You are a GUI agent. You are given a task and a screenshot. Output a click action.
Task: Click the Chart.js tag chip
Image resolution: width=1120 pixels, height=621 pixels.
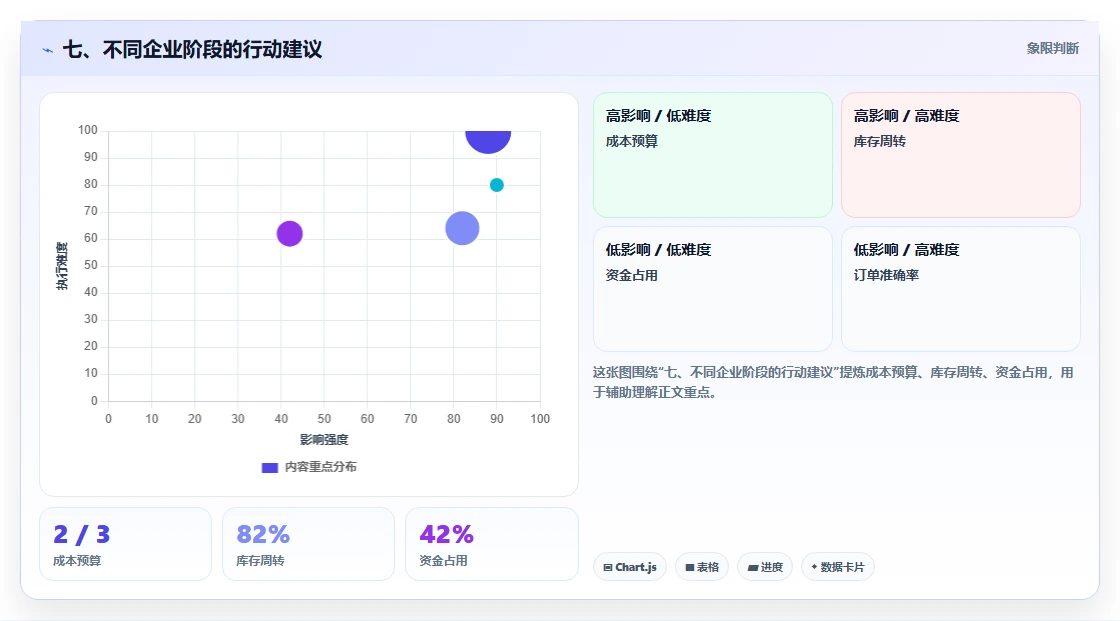point(630,567)
